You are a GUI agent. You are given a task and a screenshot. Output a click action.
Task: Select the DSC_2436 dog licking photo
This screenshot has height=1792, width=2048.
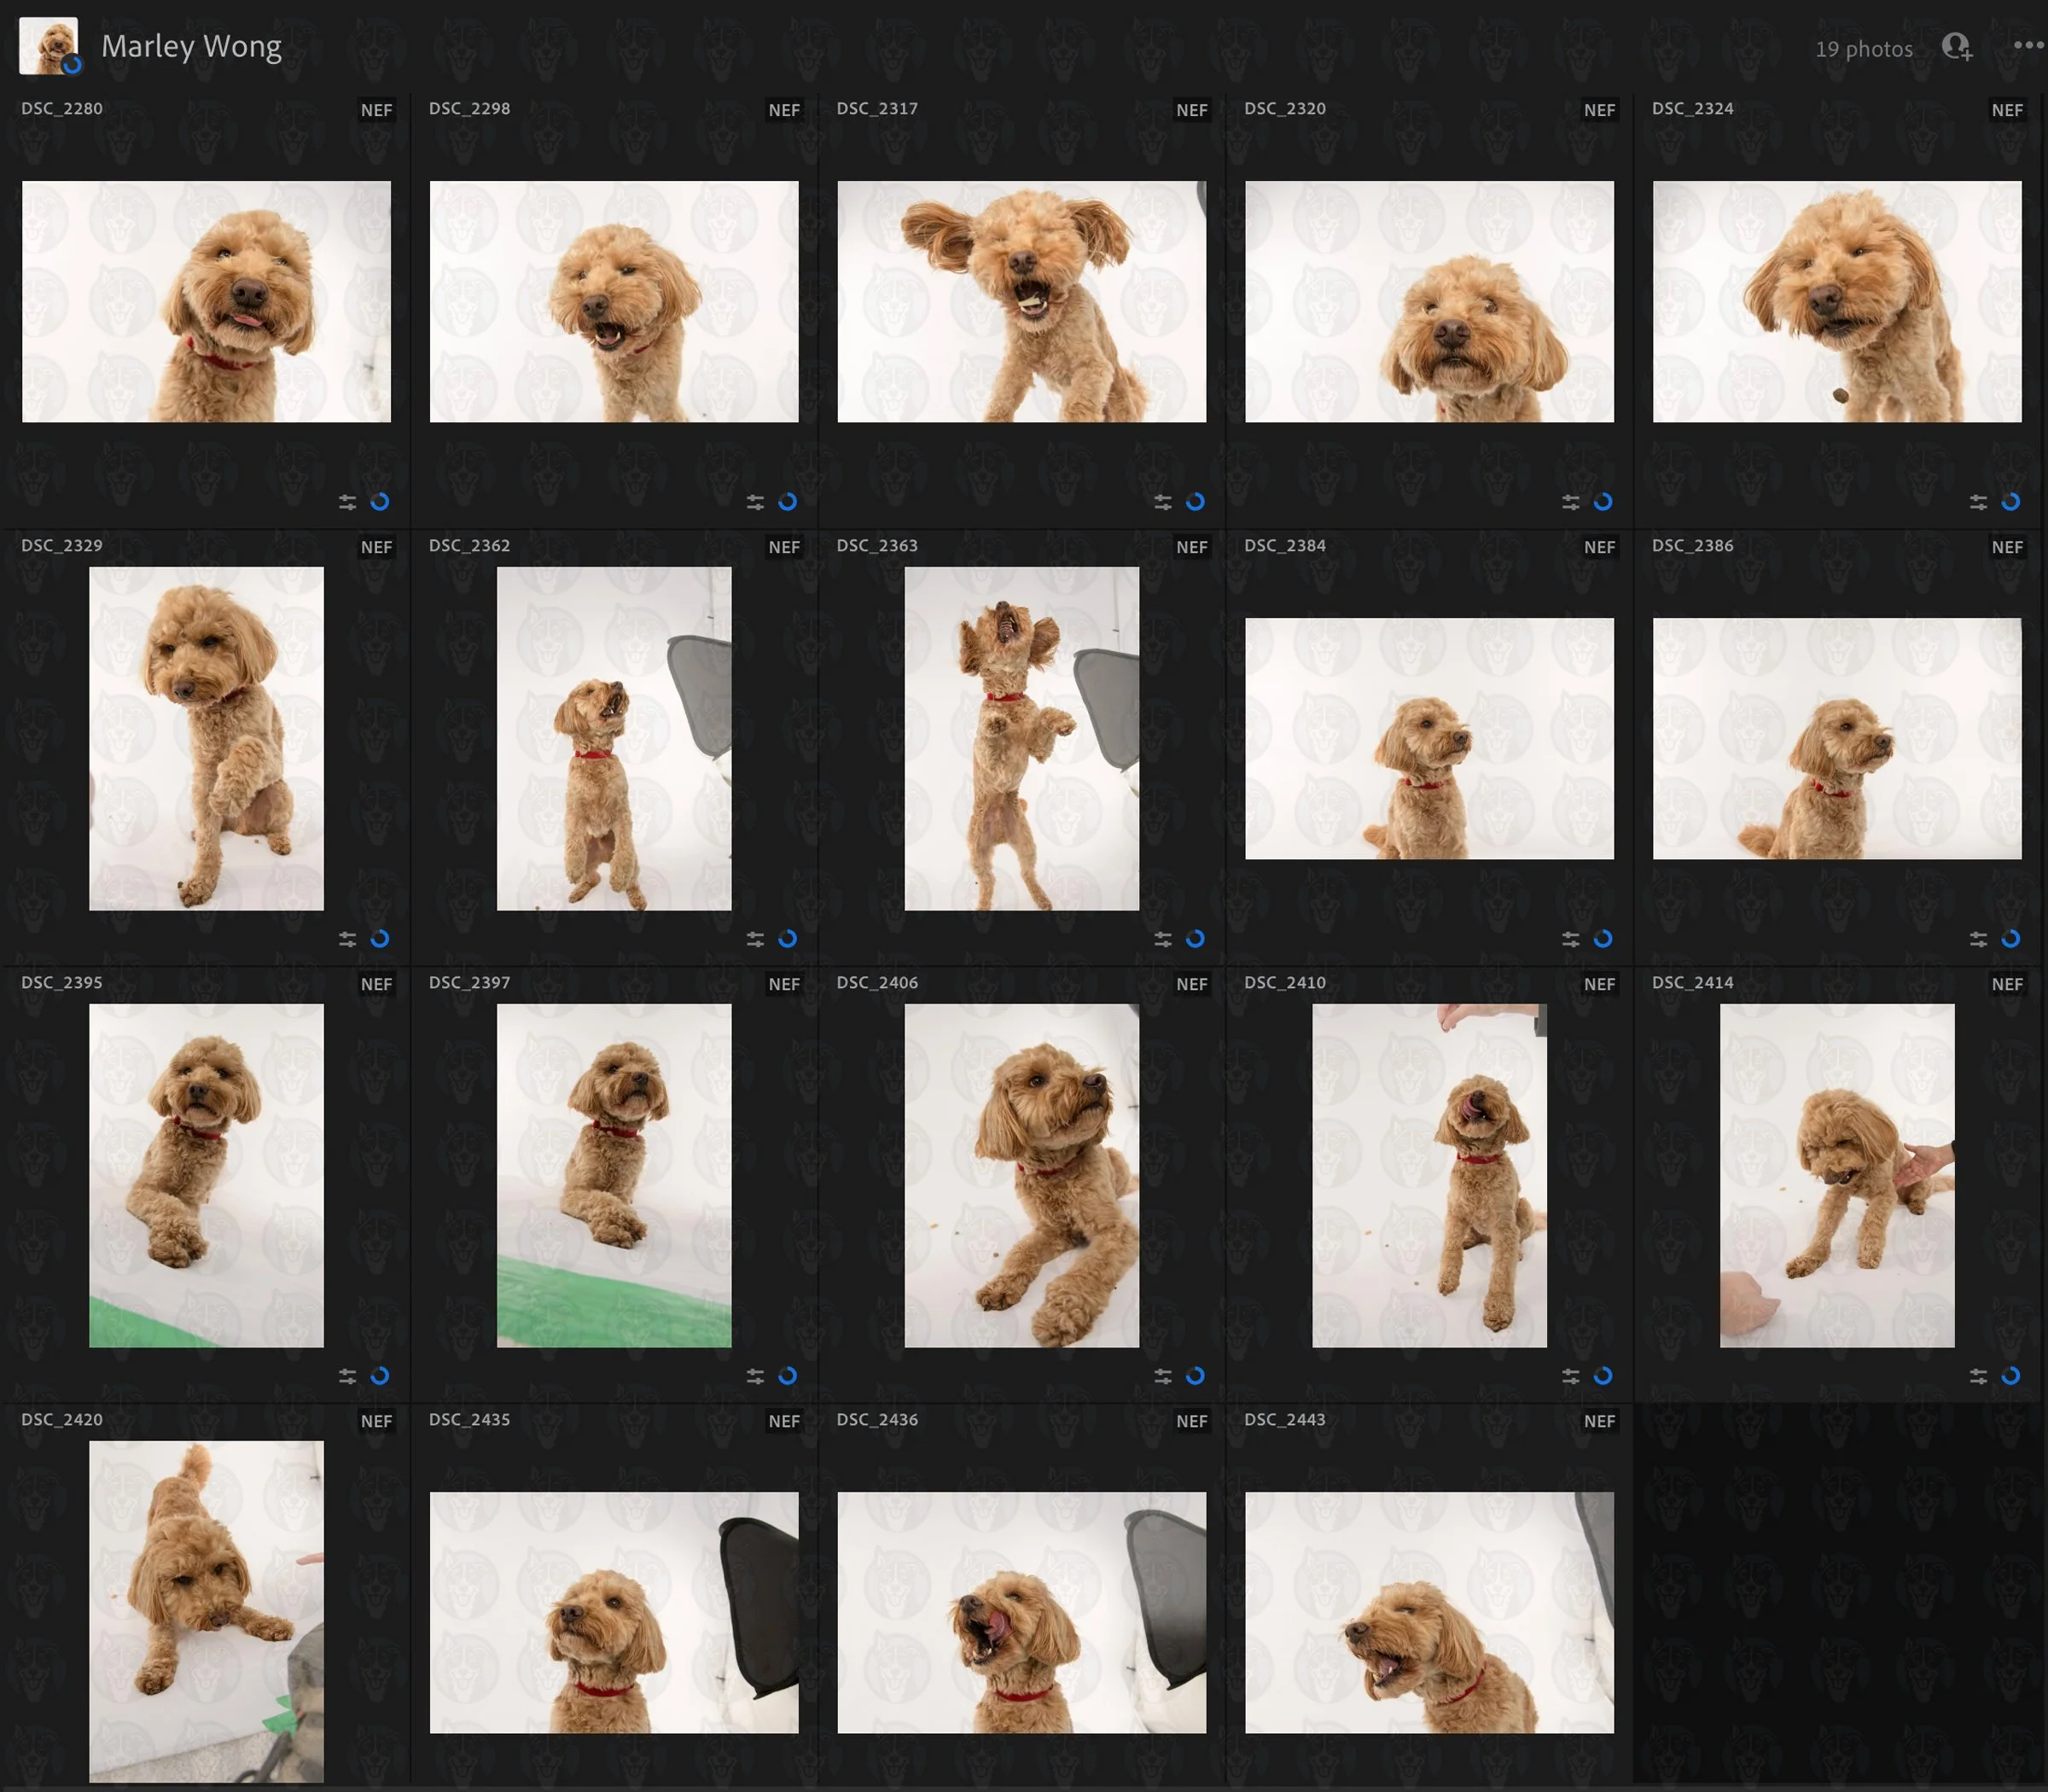point(1021,1612)
